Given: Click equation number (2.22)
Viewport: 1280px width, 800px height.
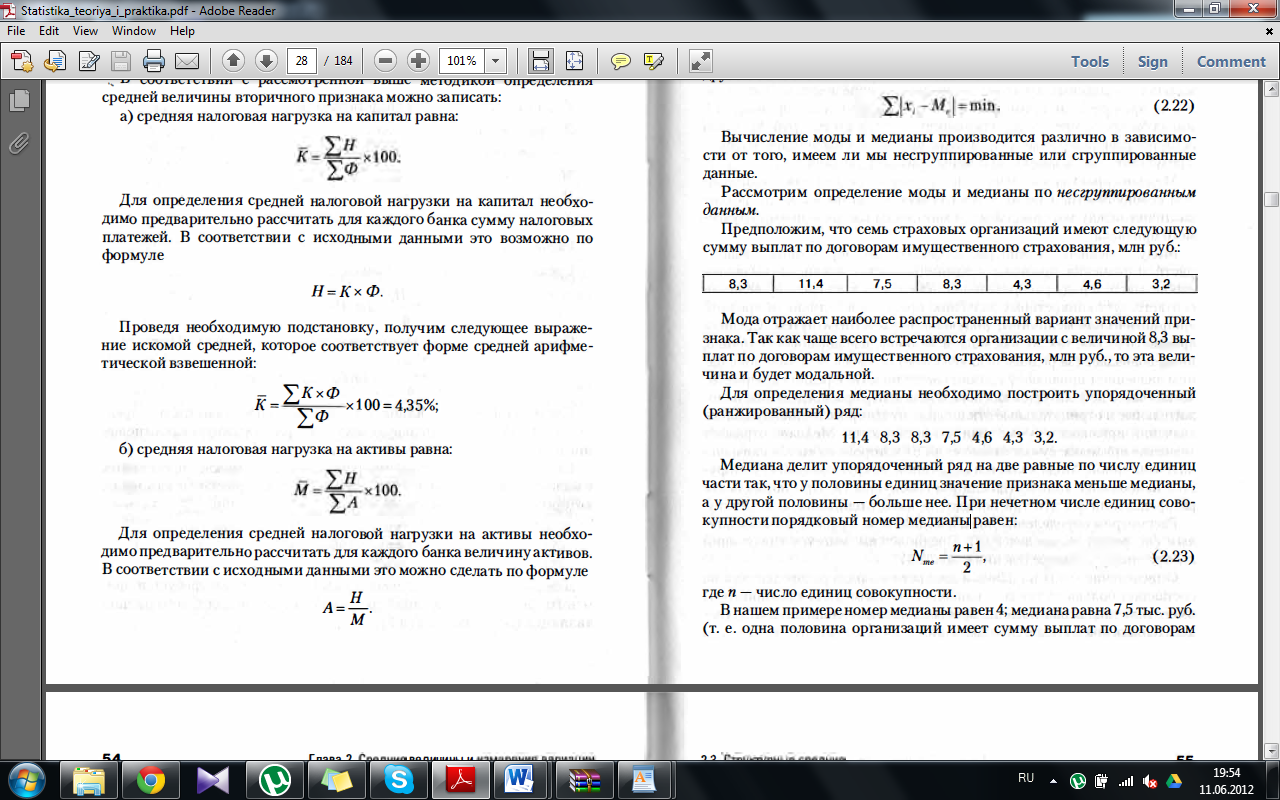Looking at the screenshot, I should click(x=1174, y=106).
